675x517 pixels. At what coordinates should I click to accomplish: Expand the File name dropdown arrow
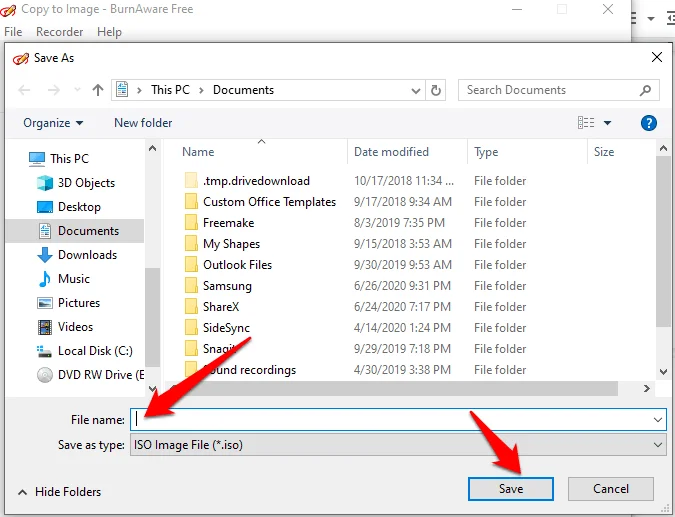[x=658, y=419]
